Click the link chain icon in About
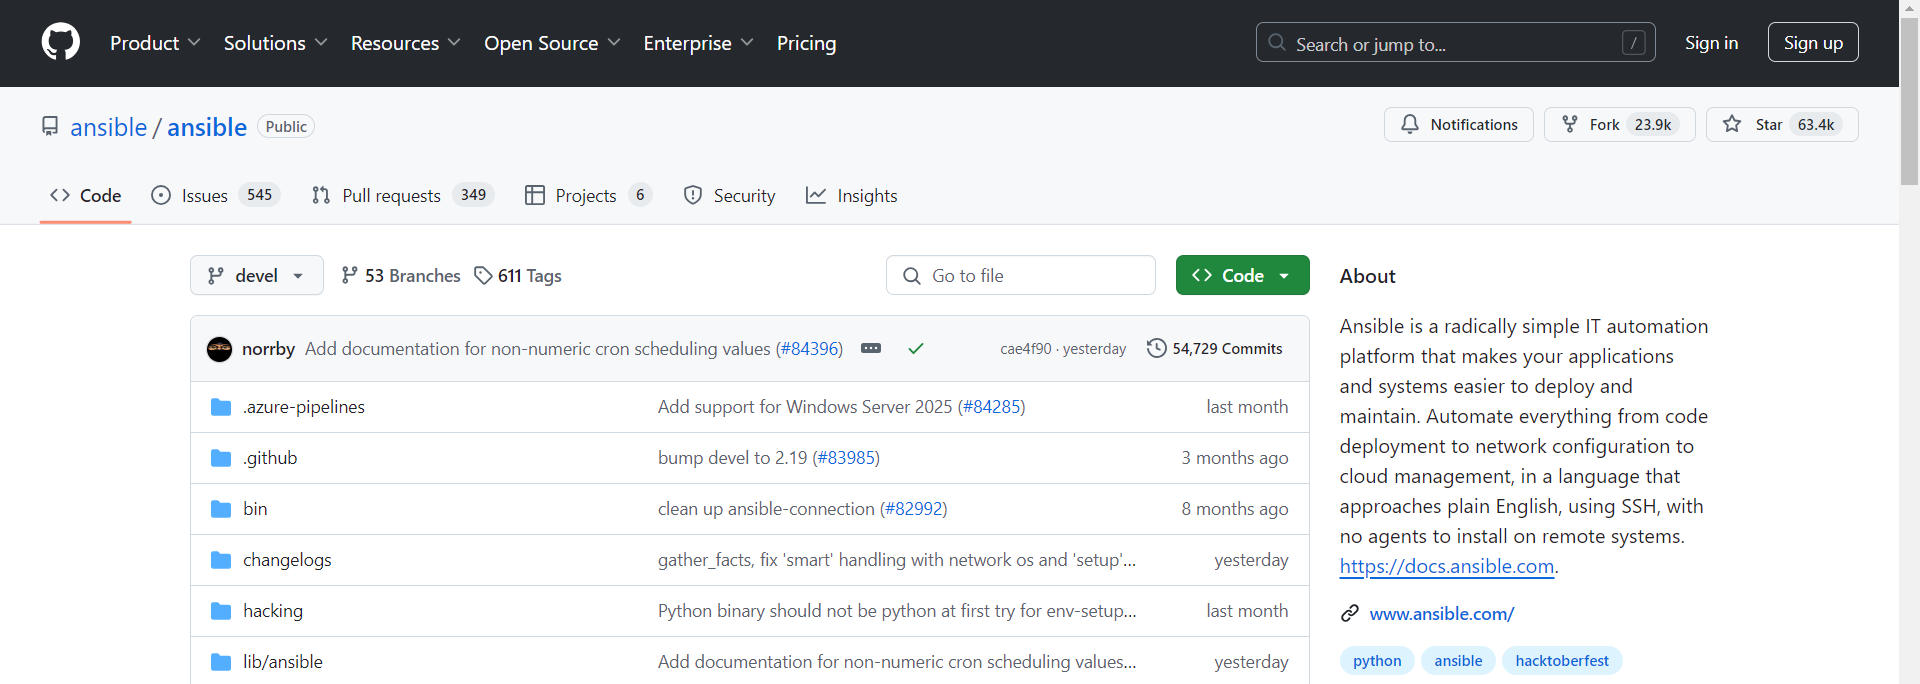 tap(1350, 613)
